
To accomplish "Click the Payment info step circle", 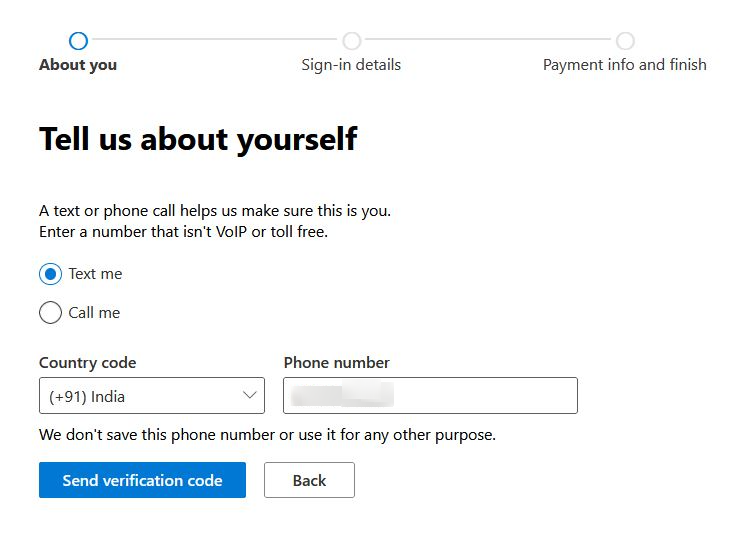I will click(625, 41).
